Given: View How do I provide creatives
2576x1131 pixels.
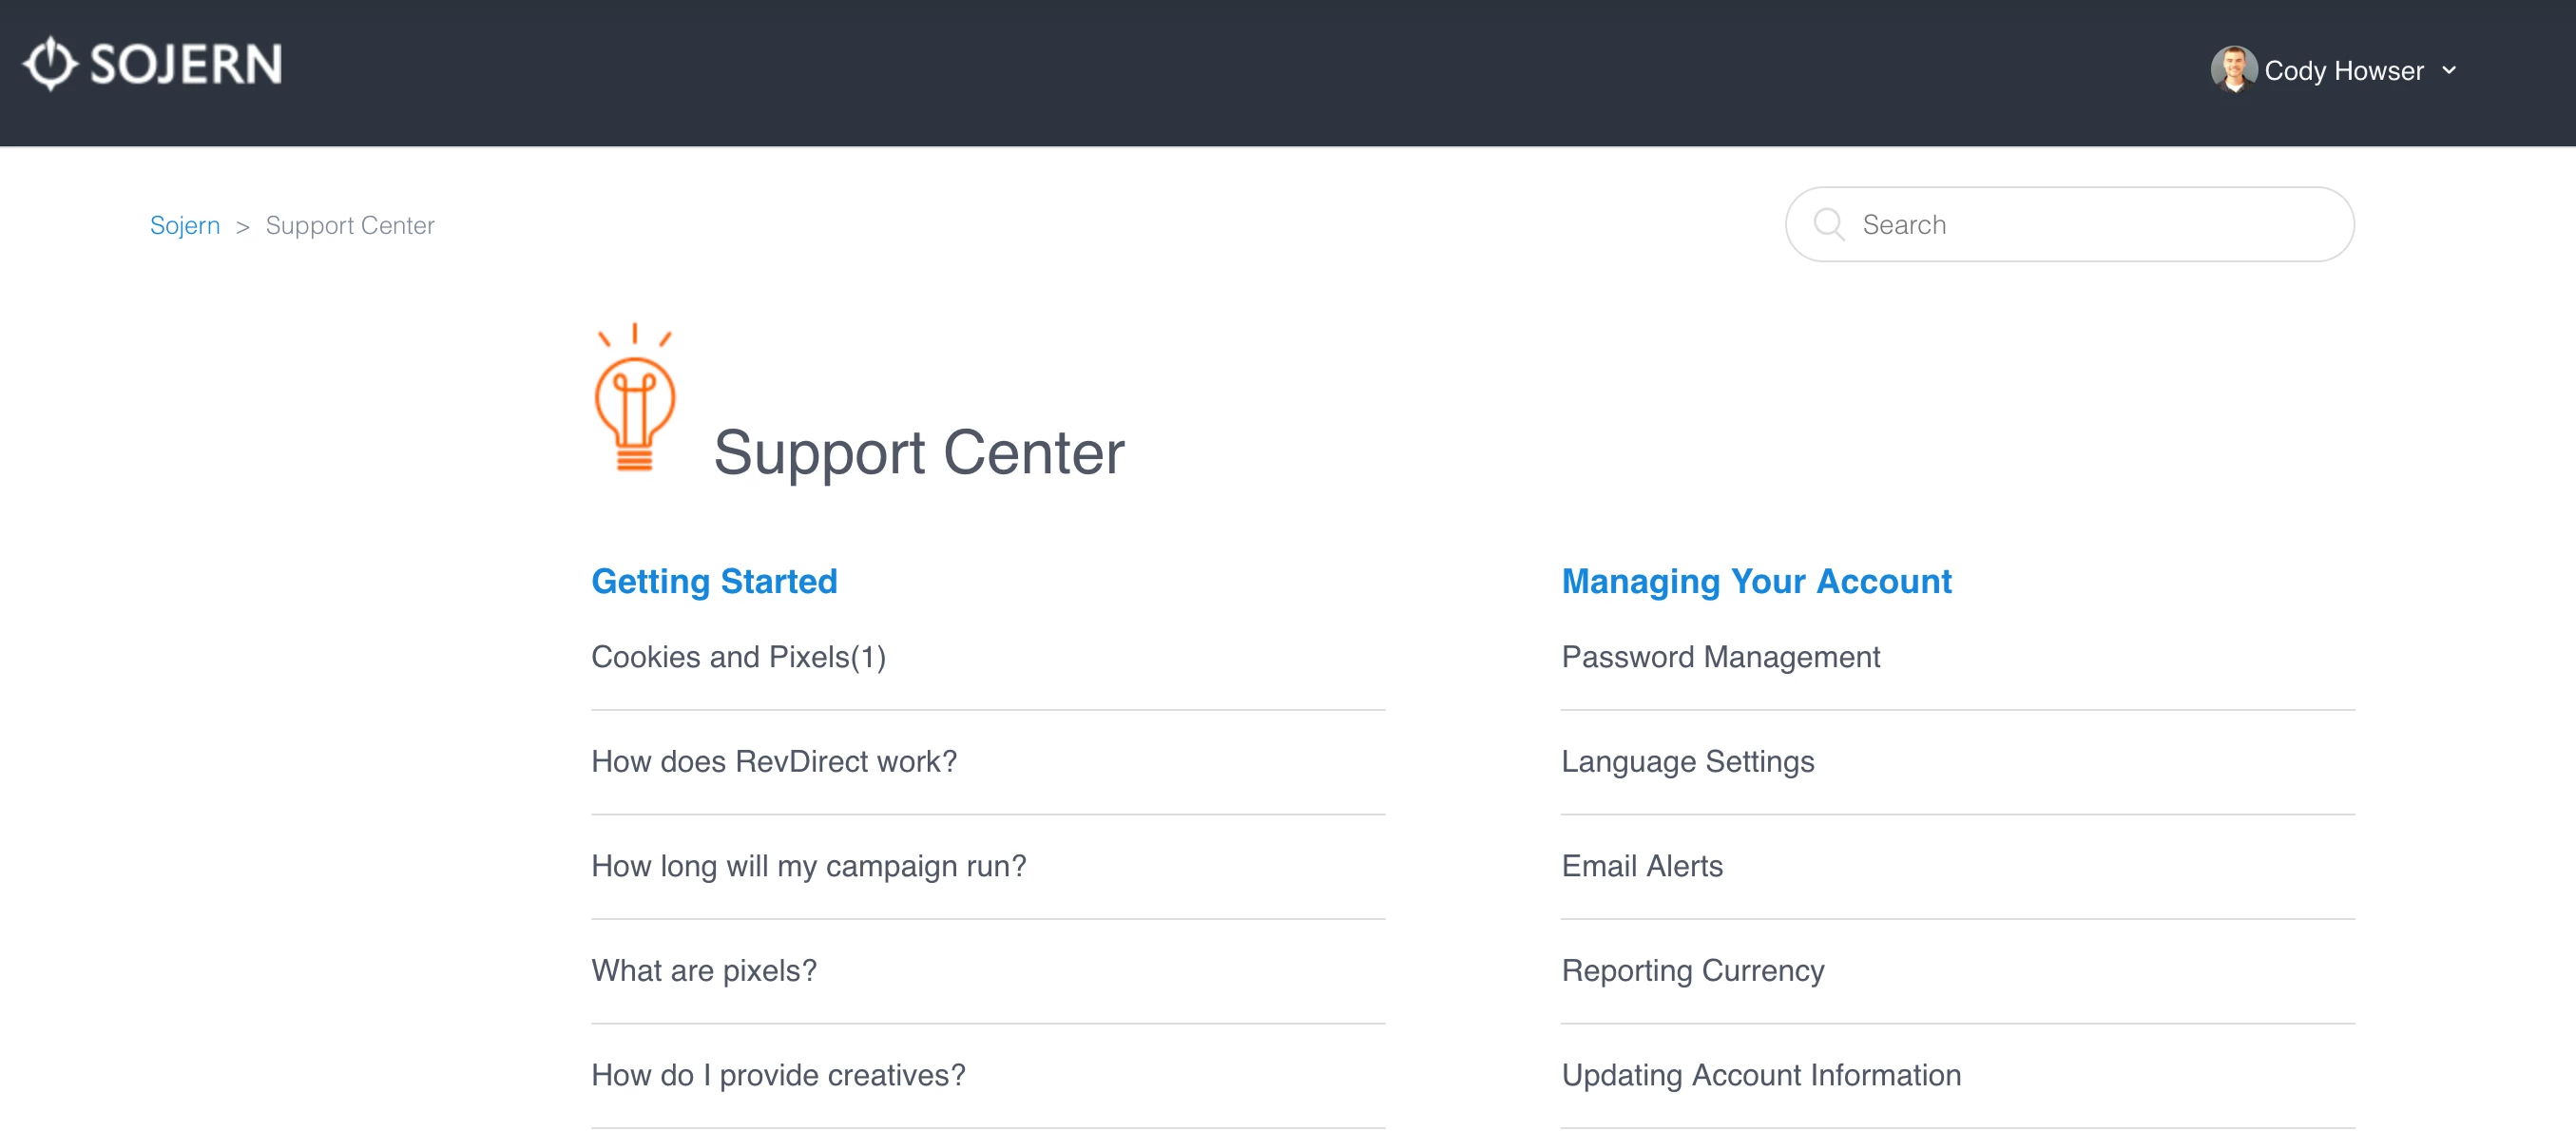Looking at the screenshot, I should (778, 1075).
